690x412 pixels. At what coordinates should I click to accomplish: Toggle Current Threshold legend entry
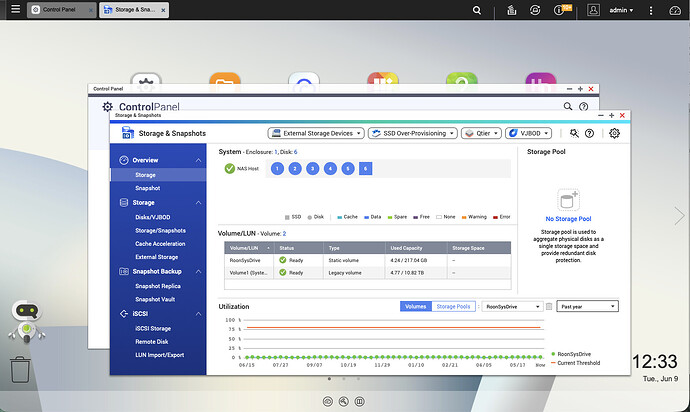(575, 363)
